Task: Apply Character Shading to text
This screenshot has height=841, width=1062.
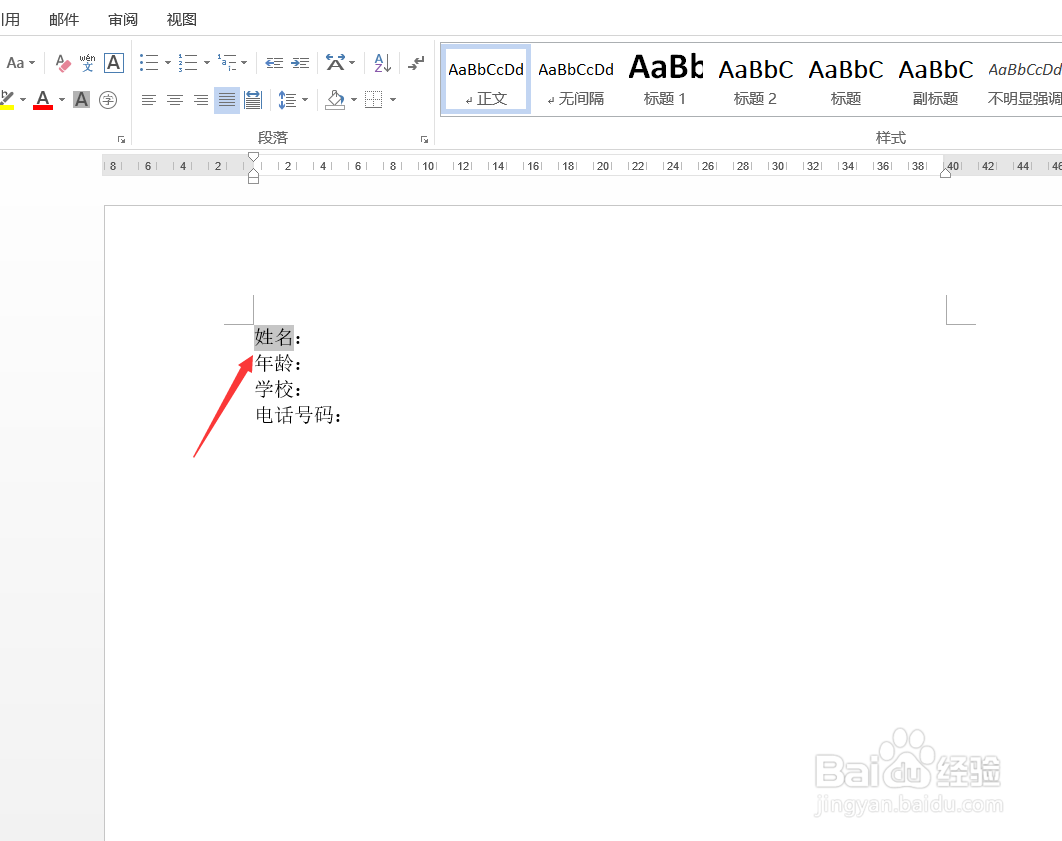Action: click(80, 99)
